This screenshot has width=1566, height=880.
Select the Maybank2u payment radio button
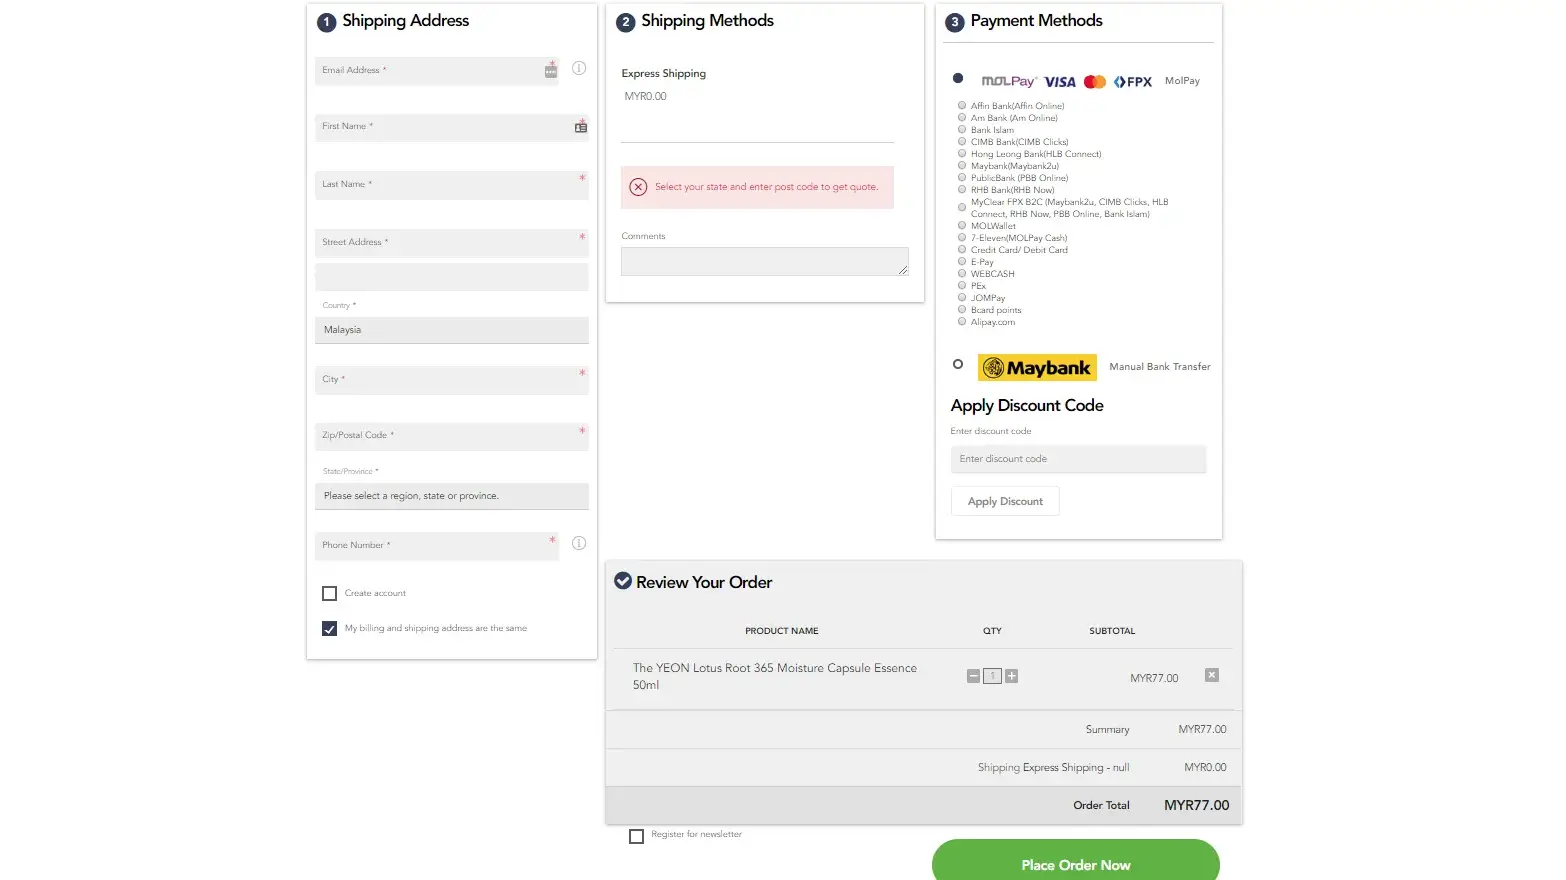961,165
